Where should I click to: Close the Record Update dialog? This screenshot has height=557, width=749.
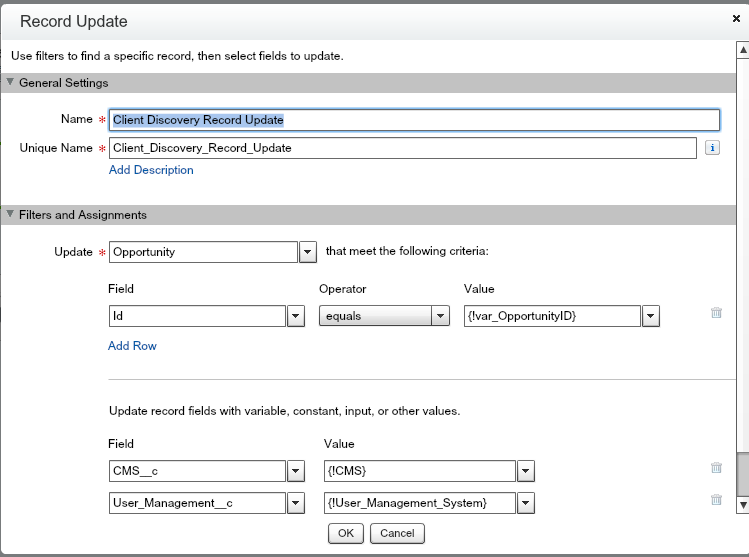737,18
